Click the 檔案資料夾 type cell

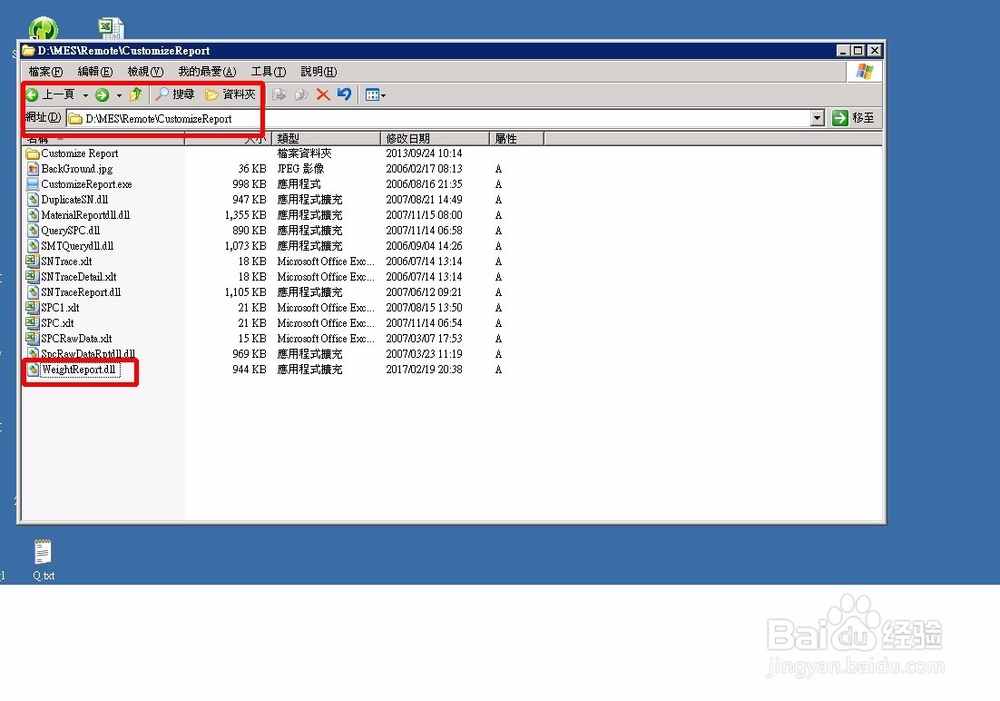(x=304, y=154)
